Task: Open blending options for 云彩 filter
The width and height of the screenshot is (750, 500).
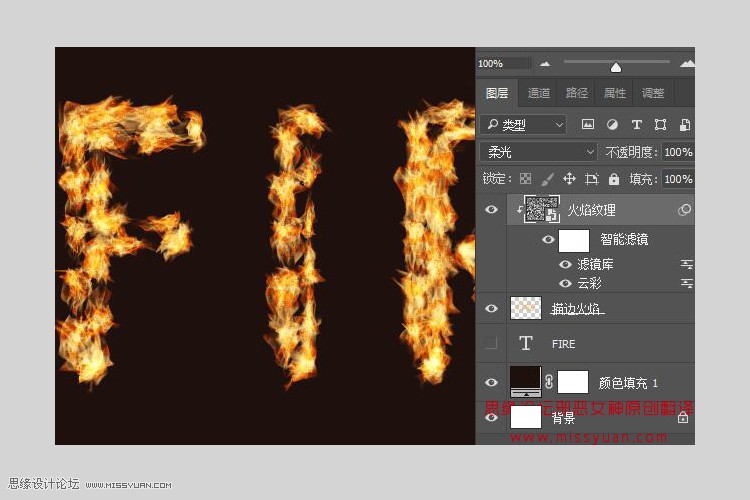Action: pos(686,283)
